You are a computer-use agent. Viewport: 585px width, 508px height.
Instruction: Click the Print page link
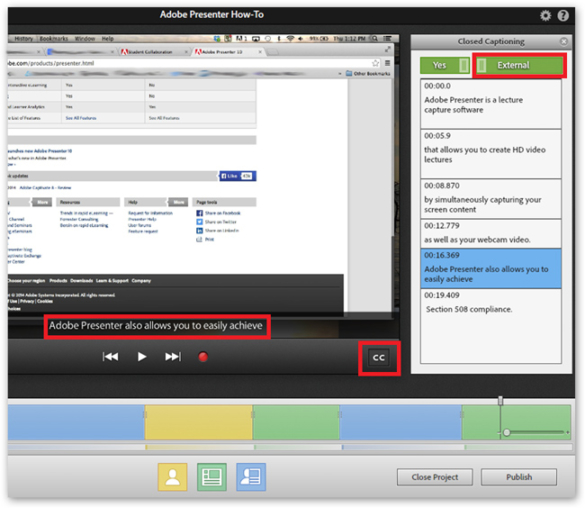point(205,239)
